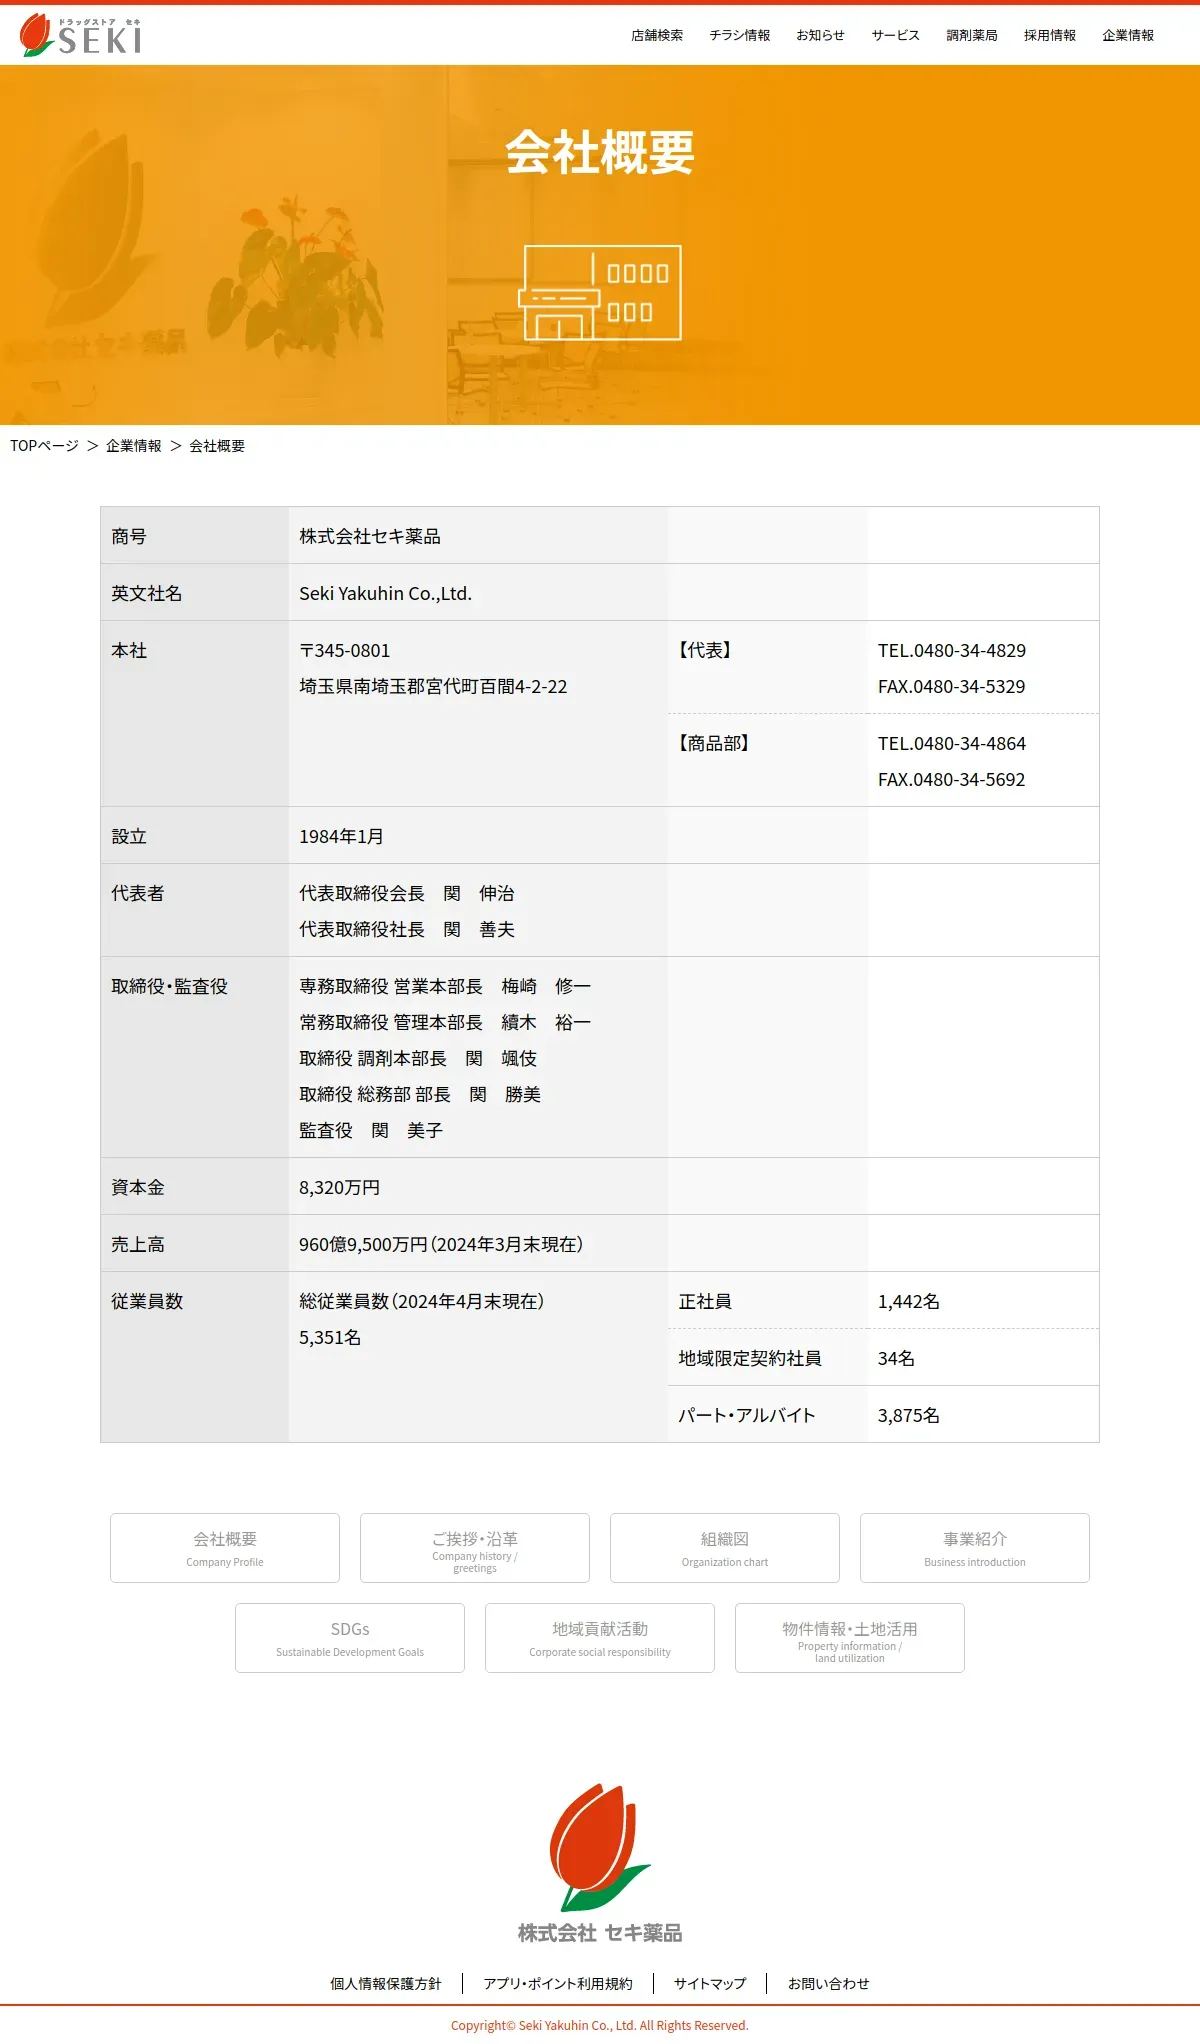Screen dimensions: 1200x2044
Task: Click 株式会社 セキ薬品 footer name text
Action: pyautogui.click(x=600, y=1933)
